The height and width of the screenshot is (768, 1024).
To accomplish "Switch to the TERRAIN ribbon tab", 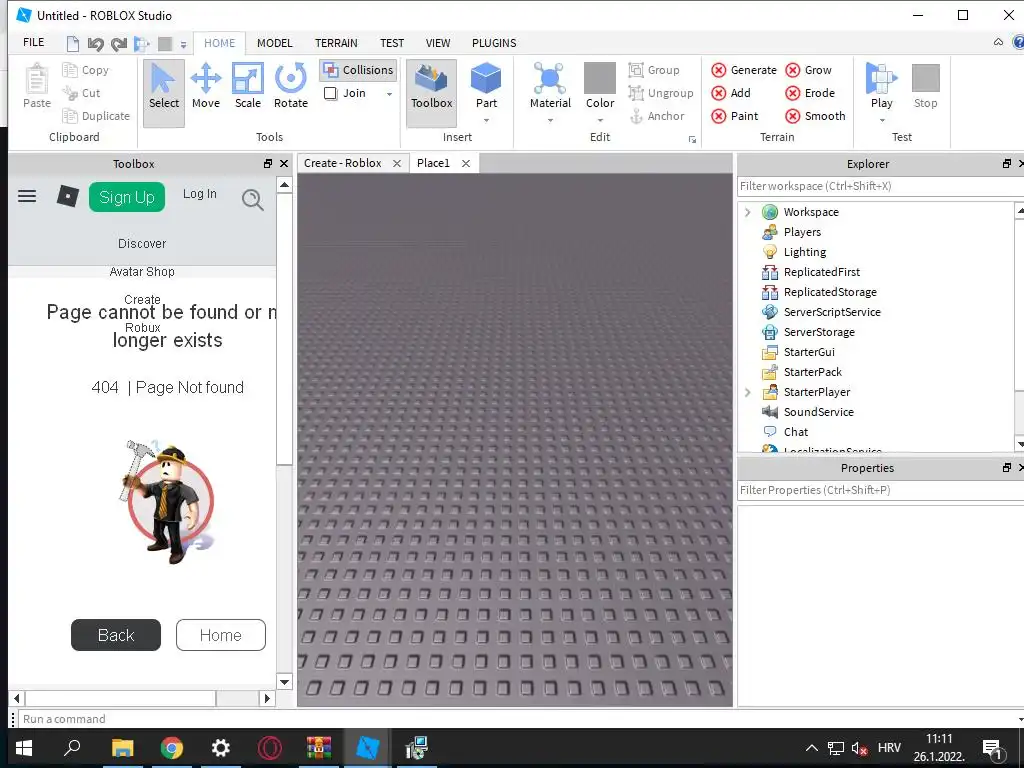I will tap(336, 43).
